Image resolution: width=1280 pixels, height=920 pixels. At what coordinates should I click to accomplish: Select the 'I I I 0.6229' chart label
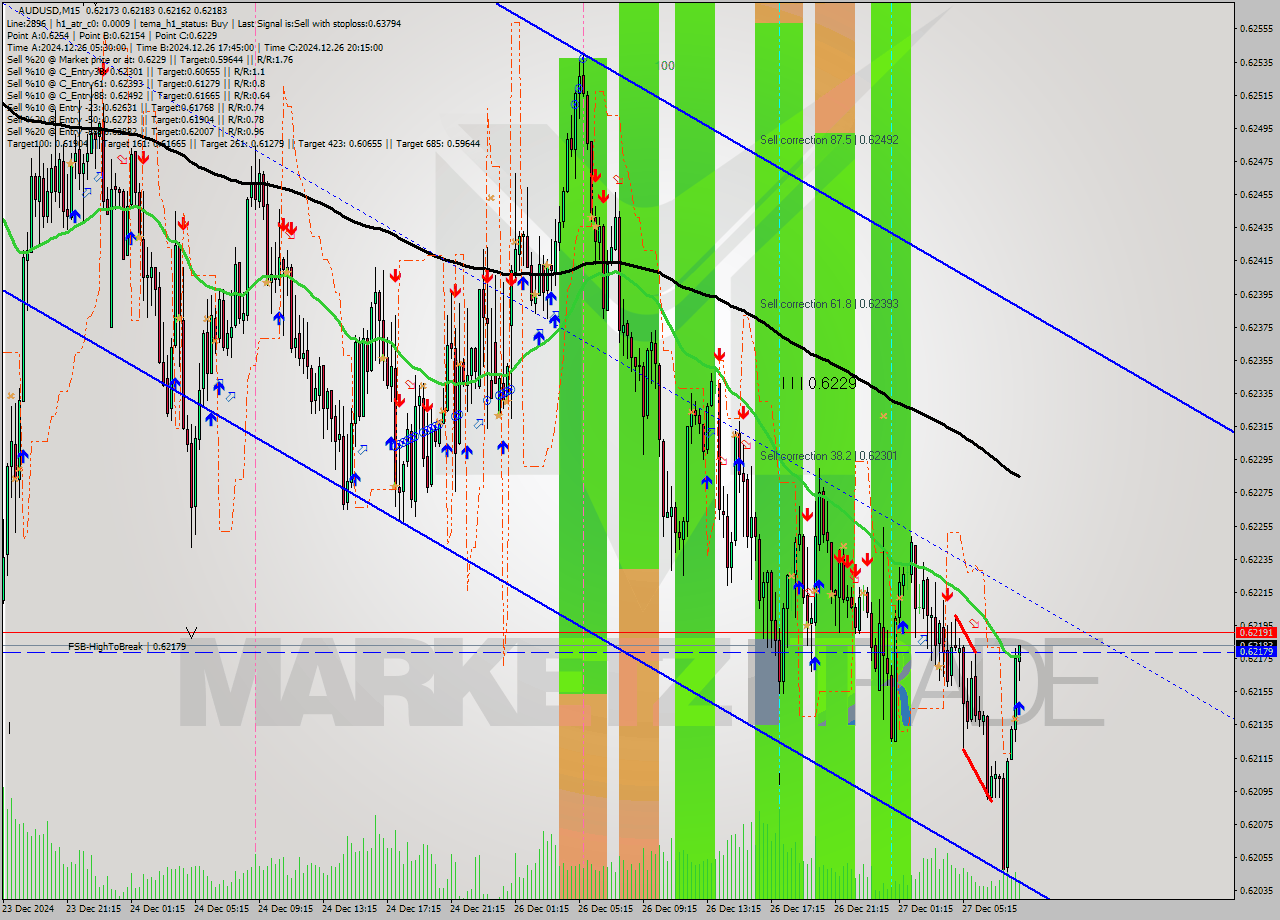[x=819, y=383]
